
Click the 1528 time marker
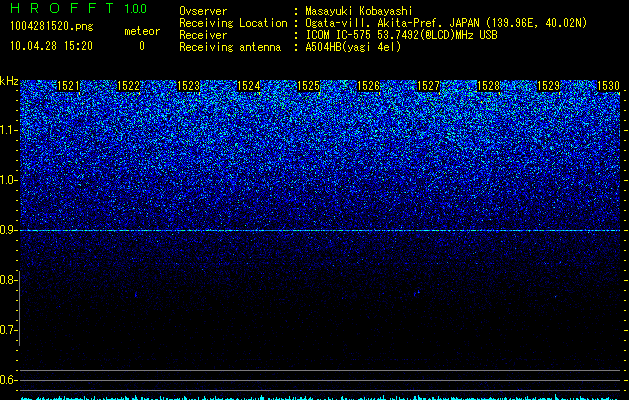tap(489, 86)
